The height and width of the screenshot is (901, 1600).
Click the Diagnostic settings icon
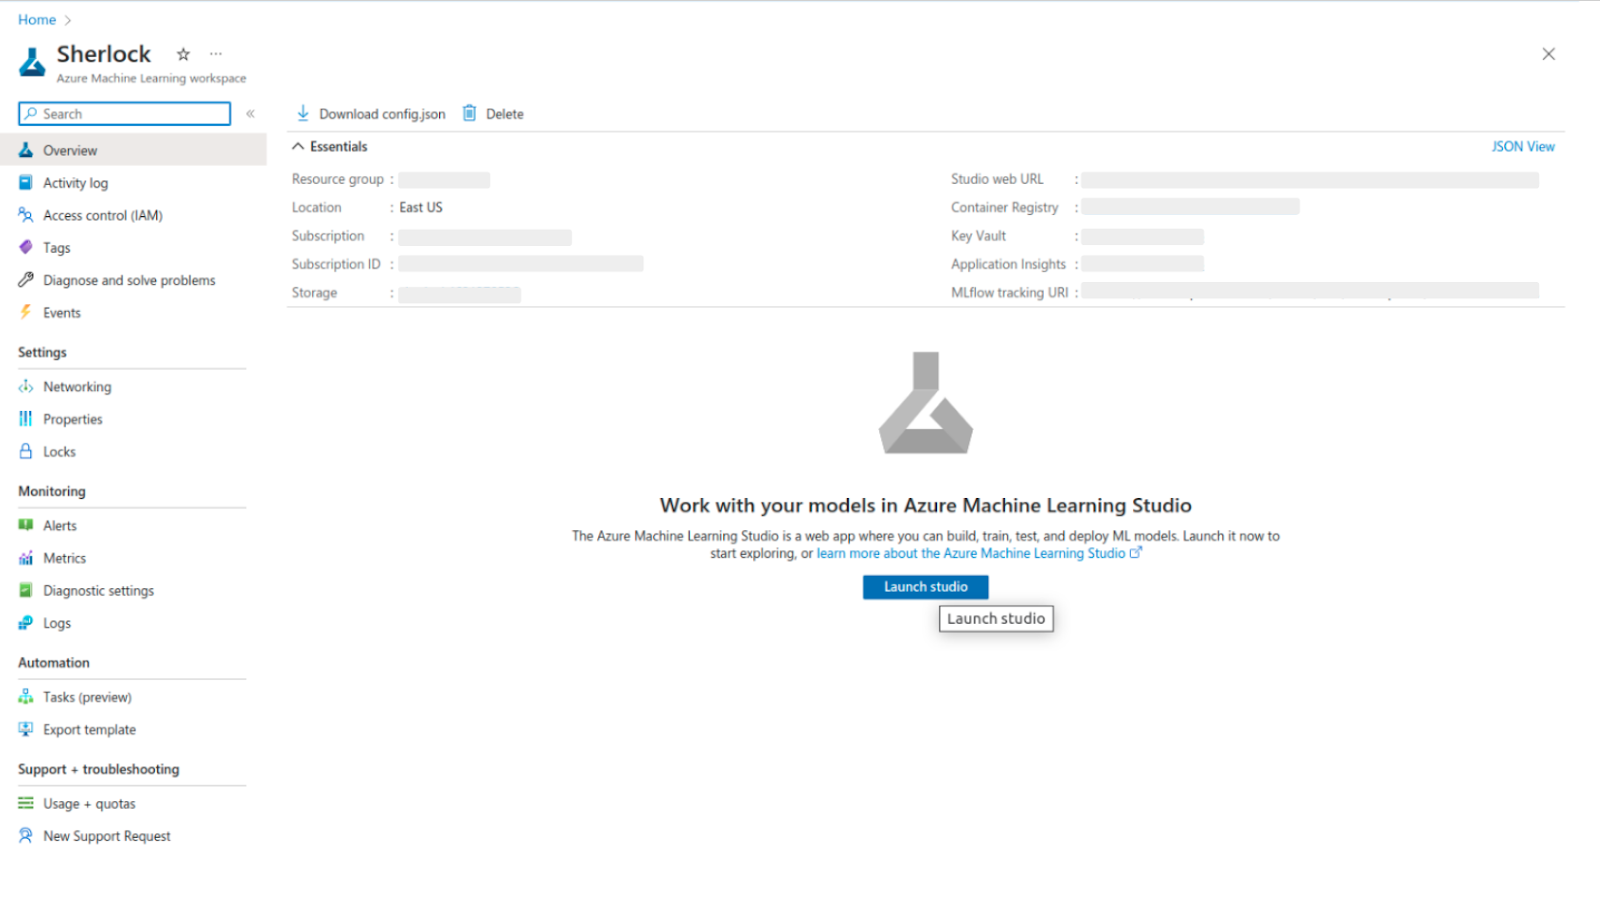tap(26, 590)
